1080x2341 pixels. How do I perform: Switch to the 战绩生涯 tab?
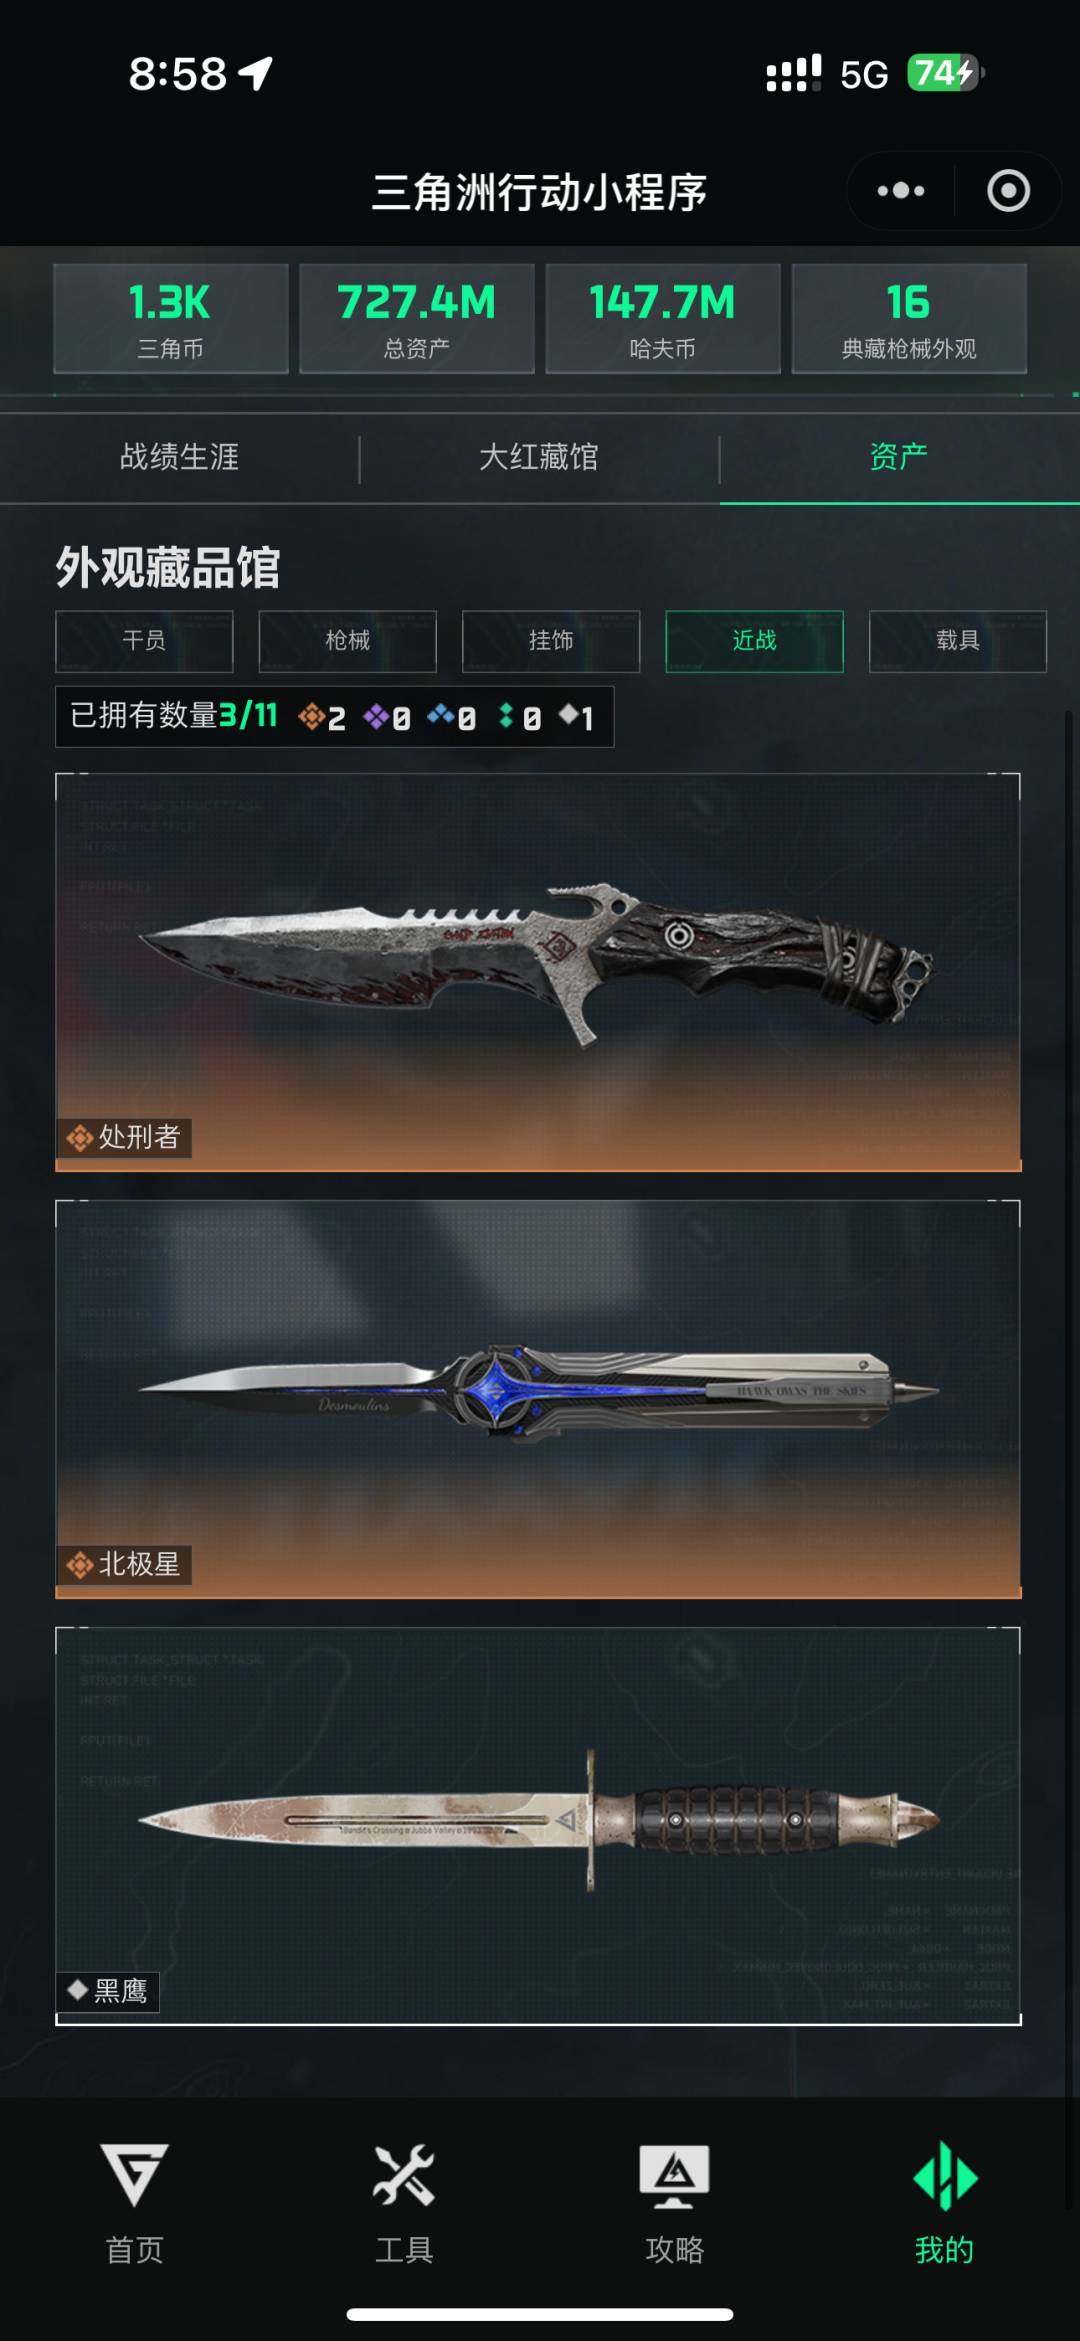(180, 457)
